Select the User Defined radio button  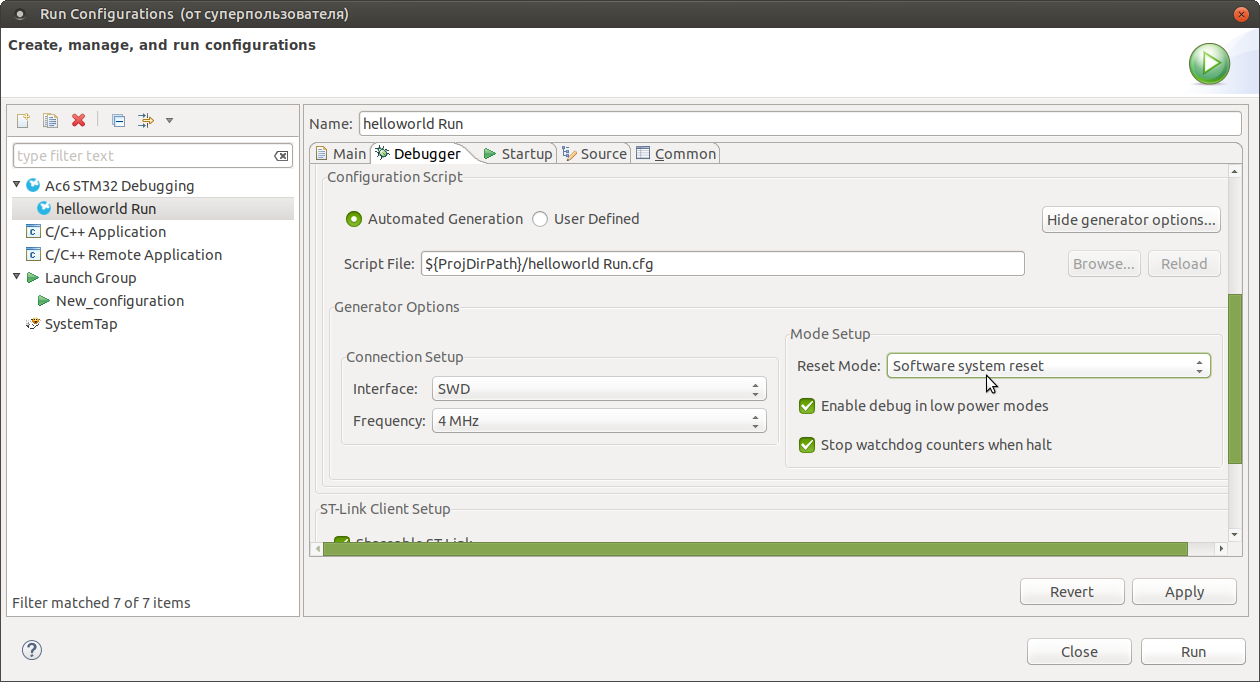(540, 219)
